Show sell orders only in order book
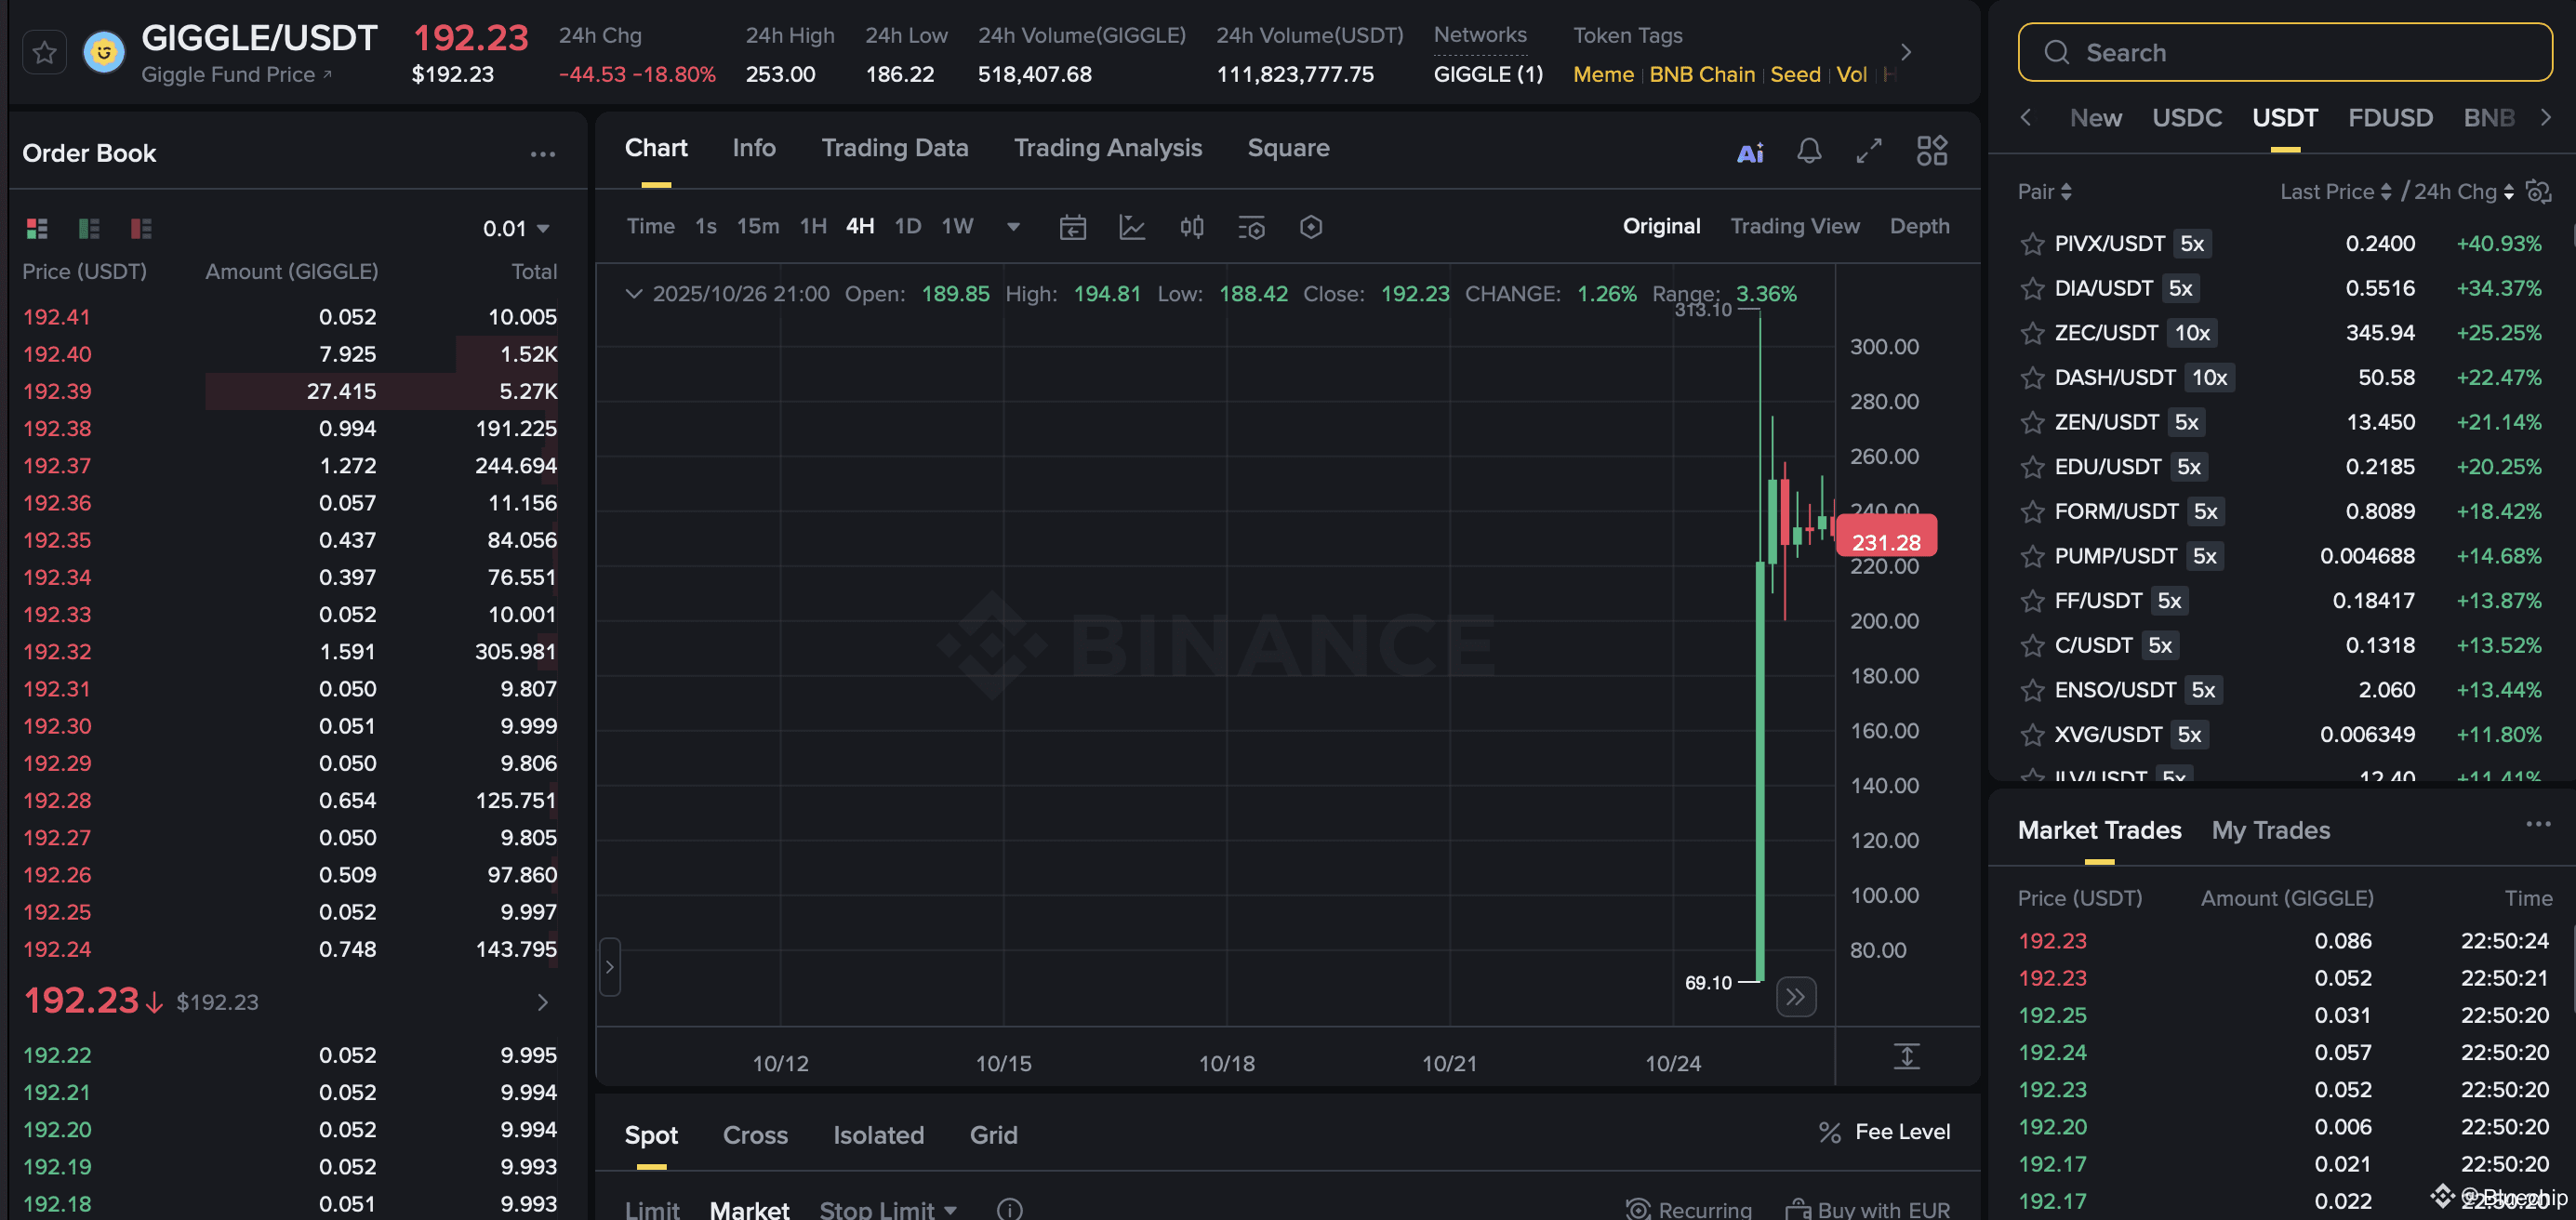This screenshot has width=2576, height=1220. (x=141, y=229)
